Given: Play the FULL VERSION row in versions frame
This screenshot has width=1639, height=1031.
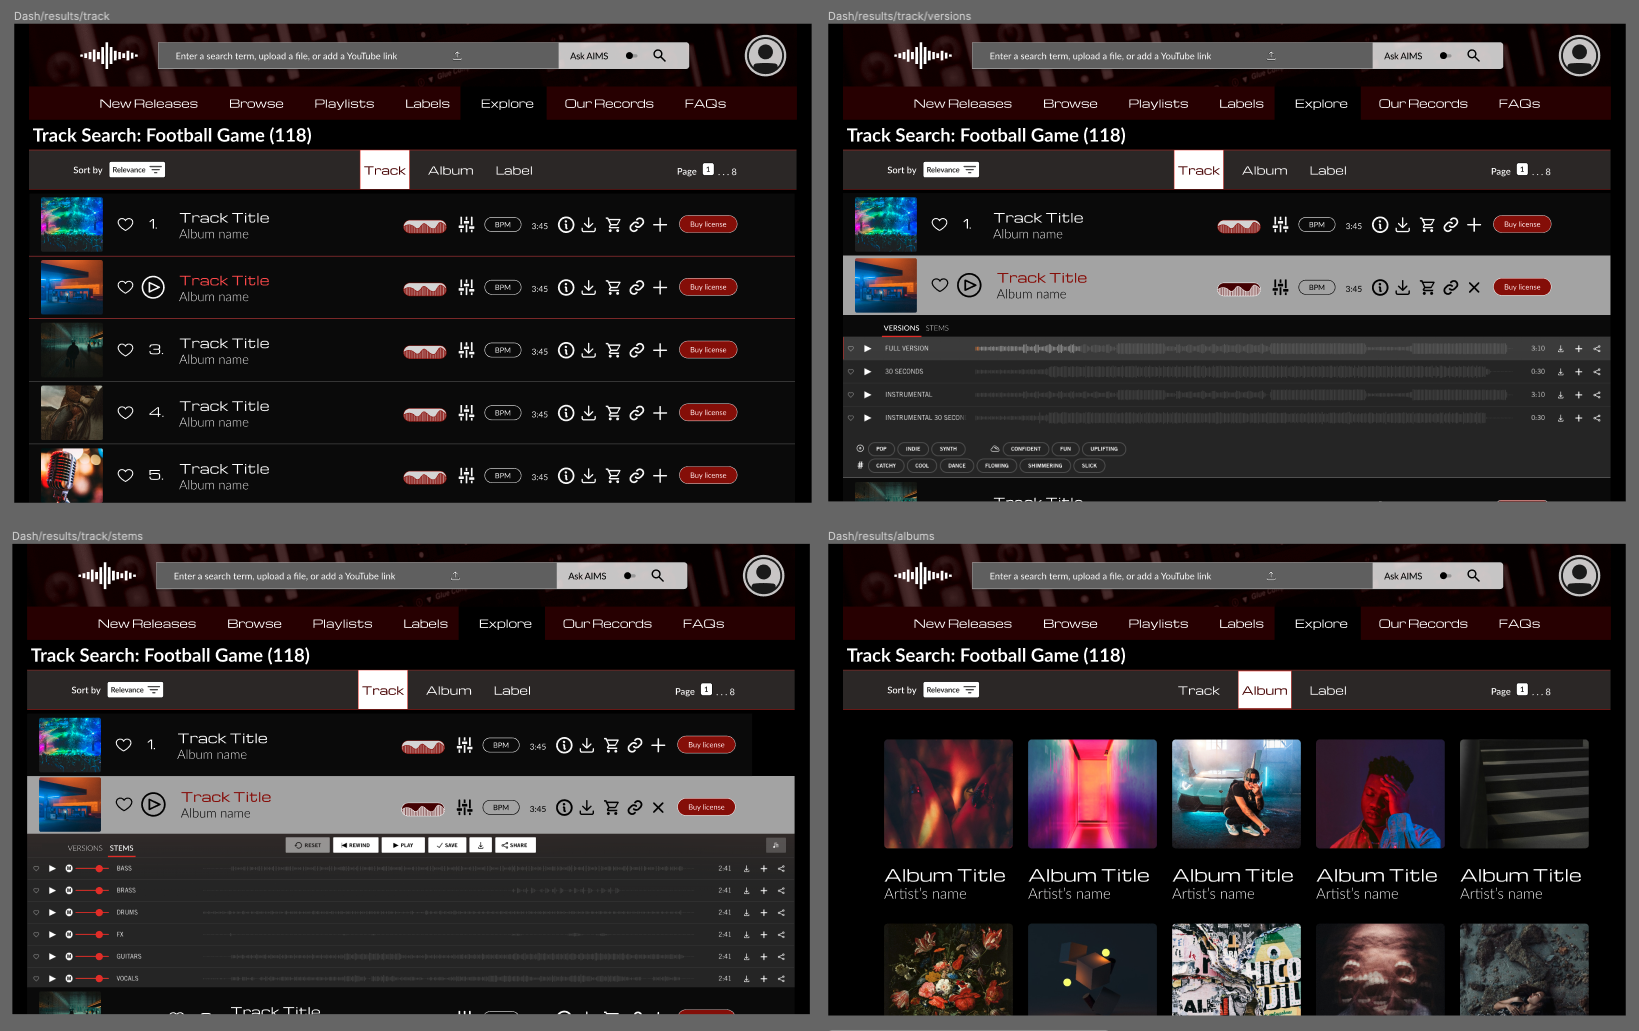Looking at the screenshot, I should coord(868,349).
